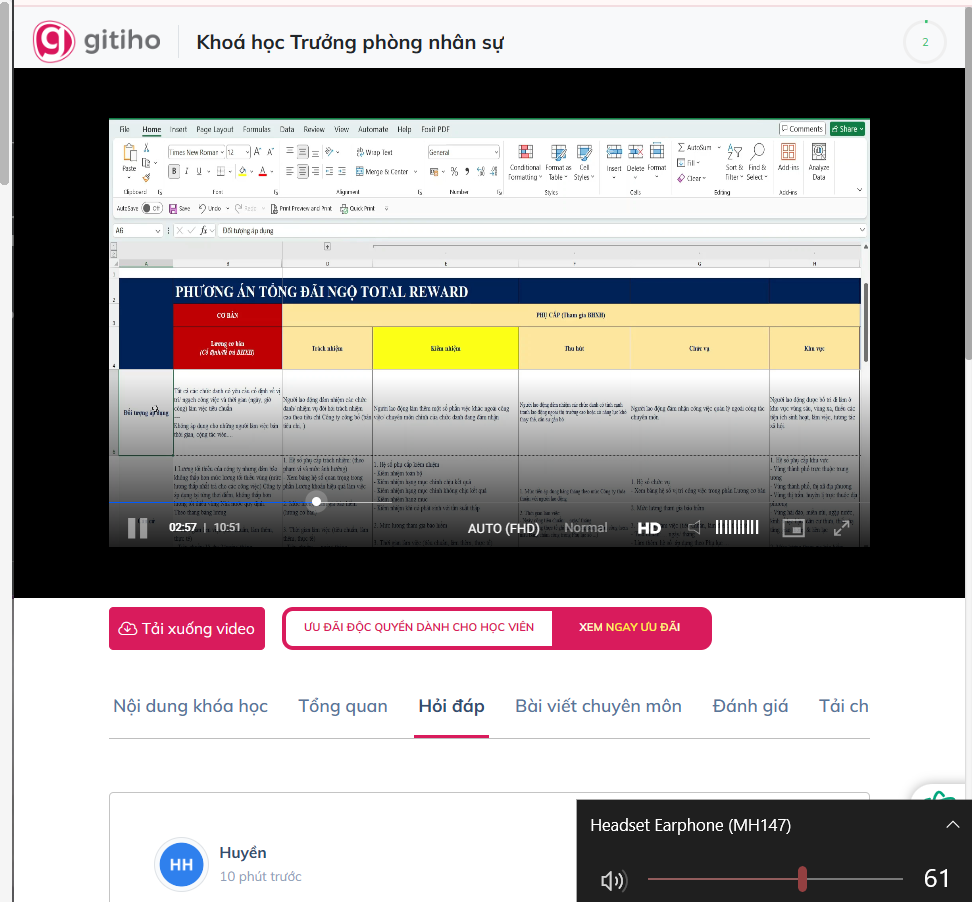Click the Fill Color bucket icon in Excel

(x=242, y=171)
